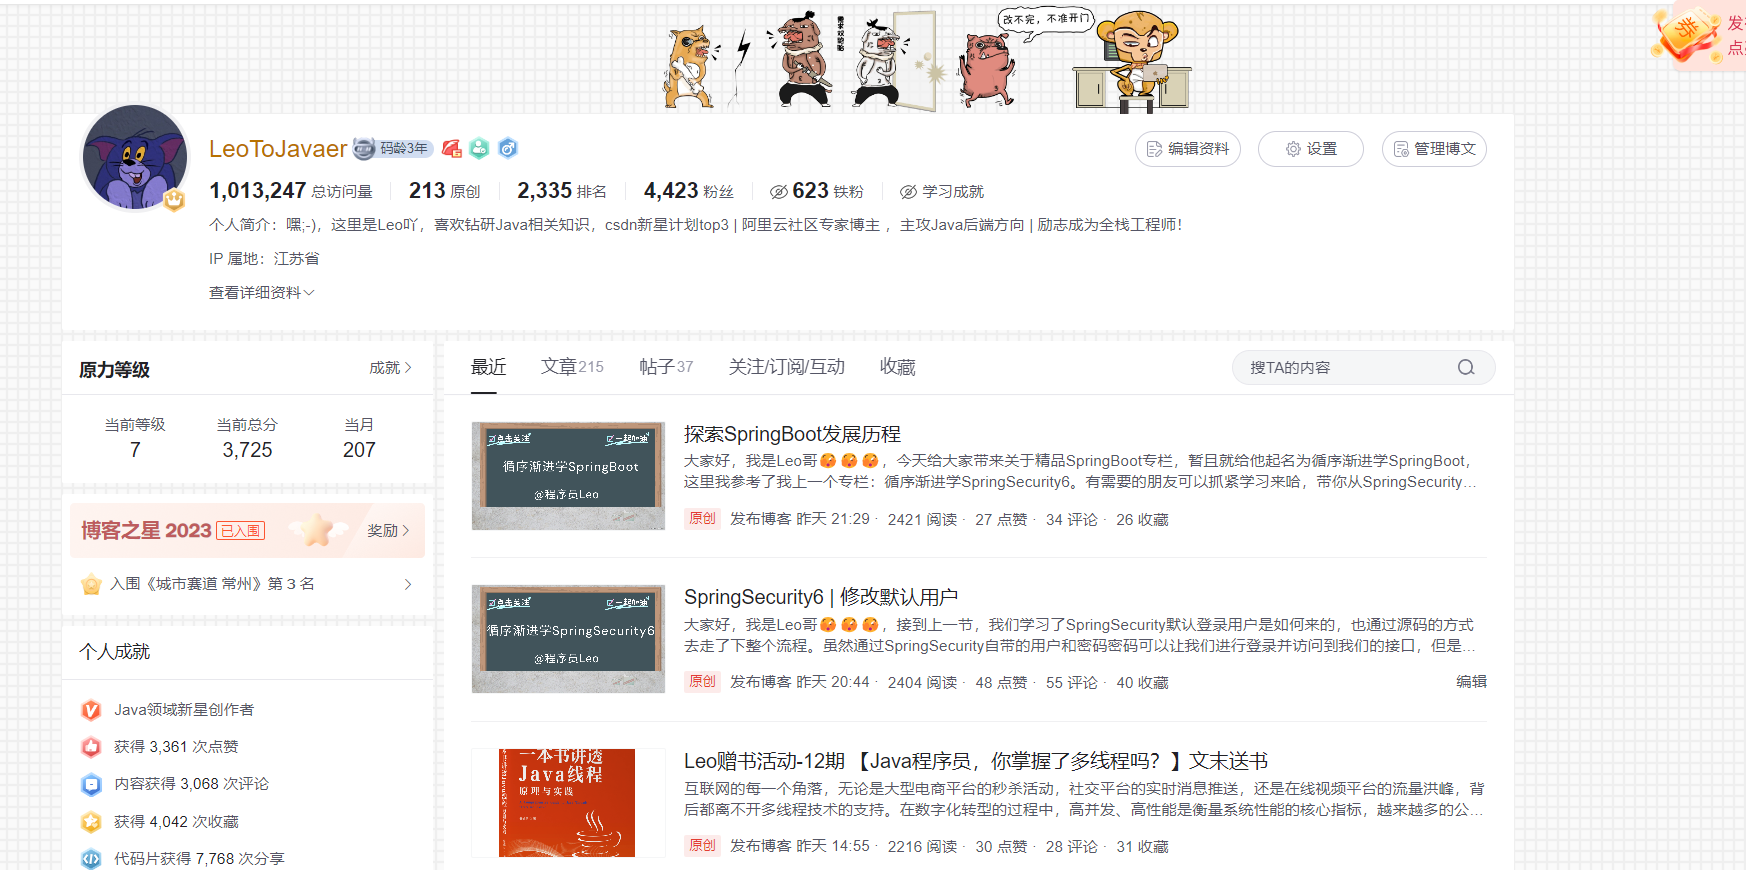Click the icon beside 获得 3,361 次点赞
1746x870 pixels.
[x=91, y=747]
